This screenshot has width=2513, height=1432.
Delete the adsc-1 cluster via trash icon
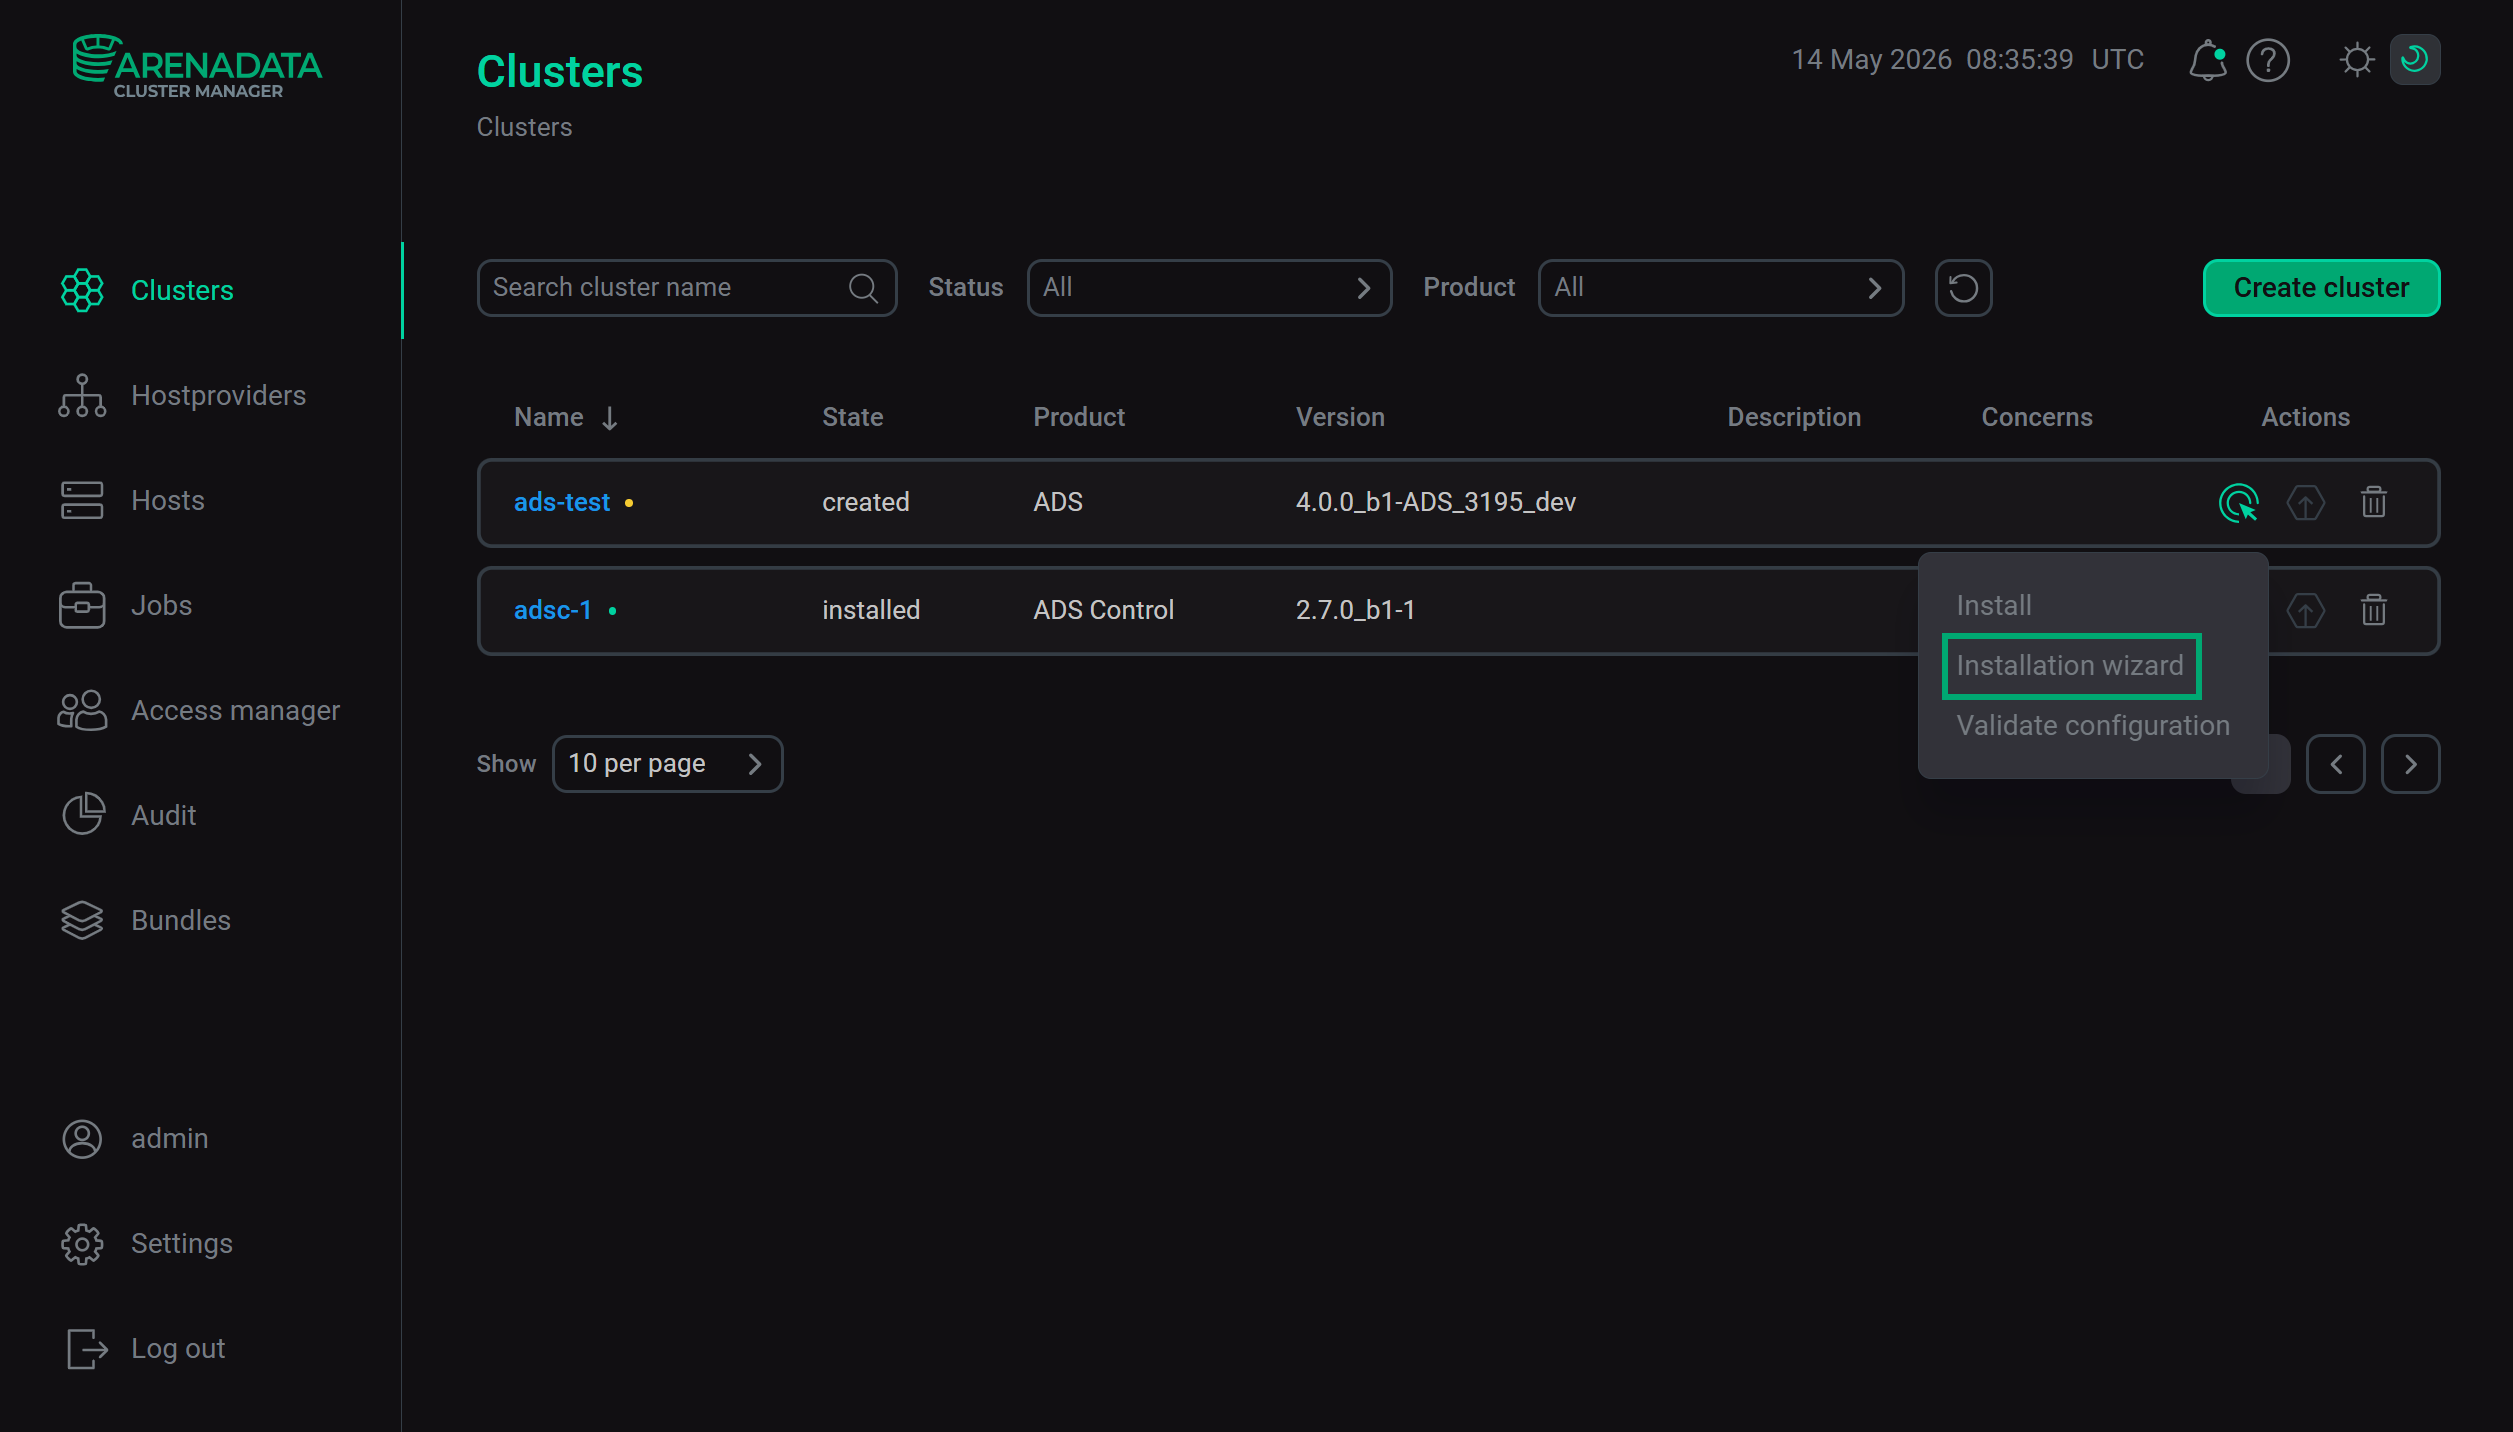pos(2374,610)
